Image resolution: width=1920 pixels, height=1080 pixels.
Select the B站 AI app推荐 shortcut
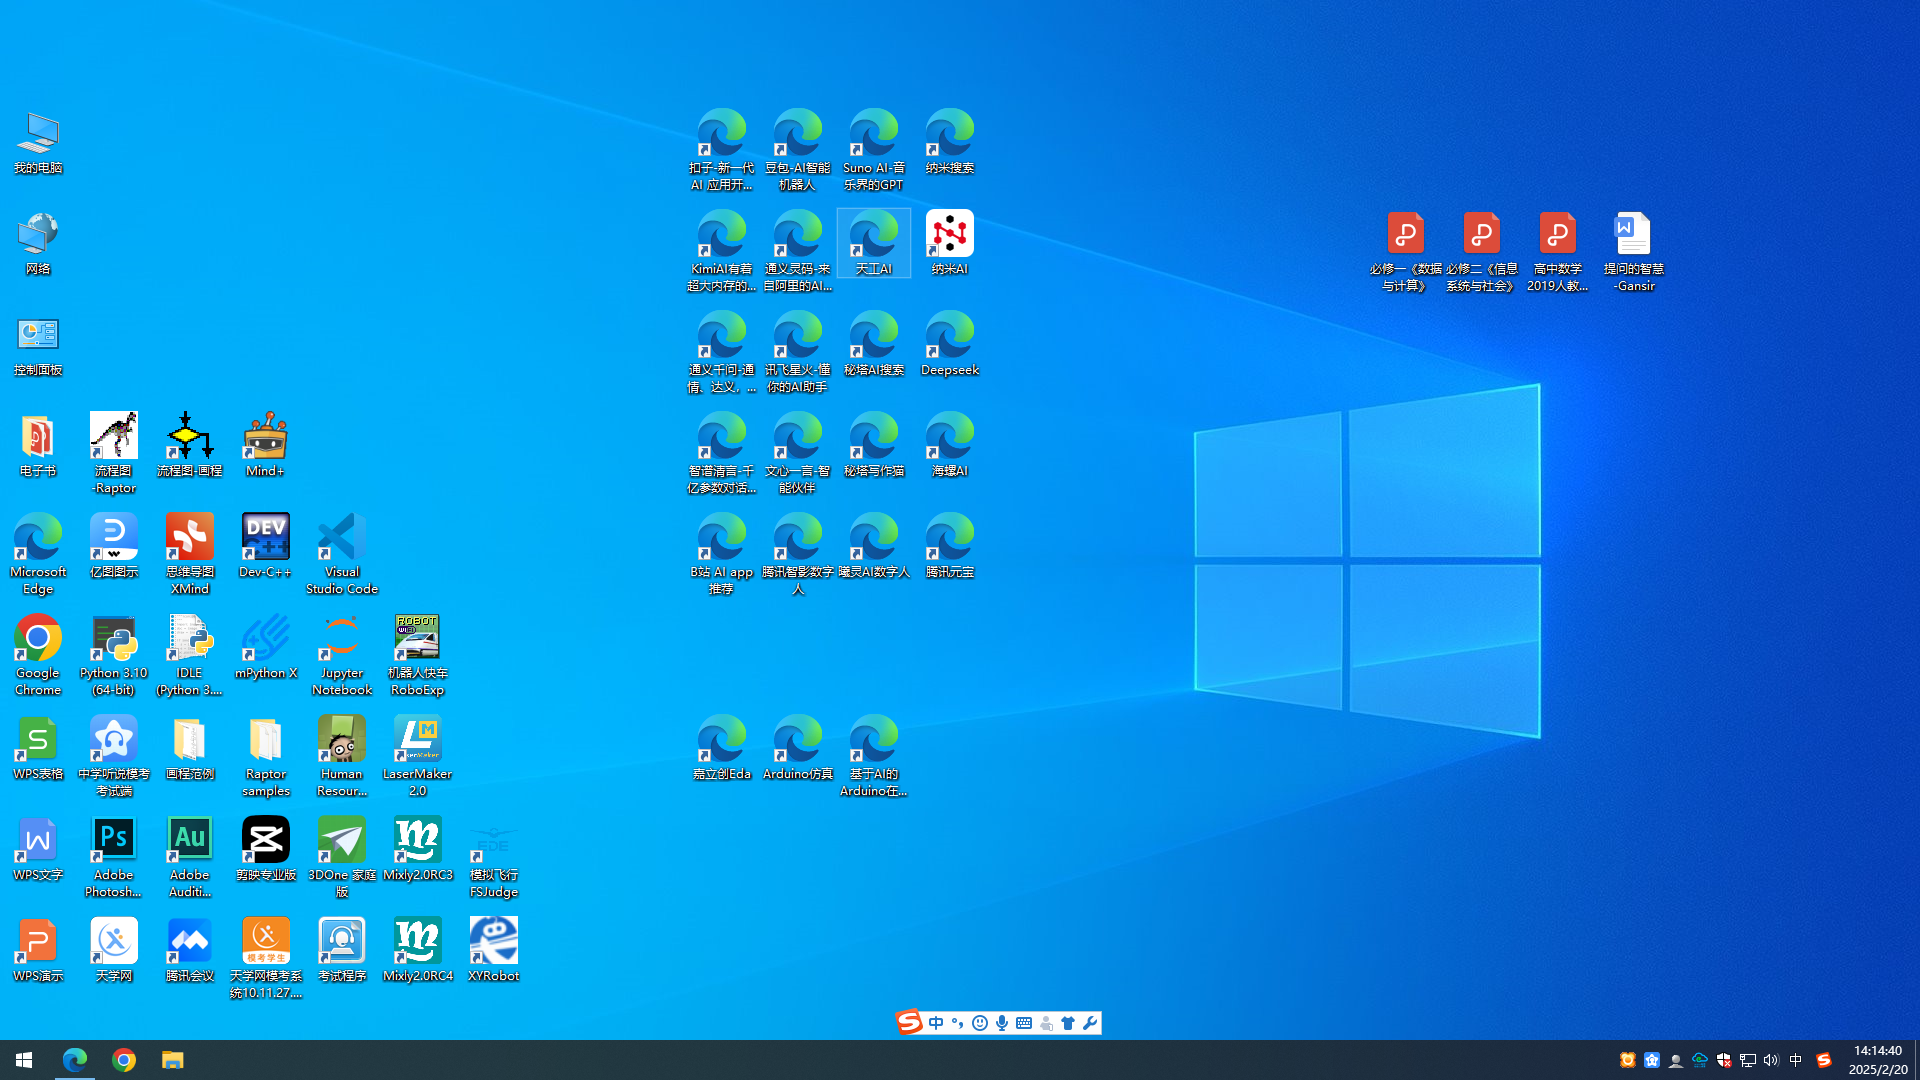tap(721, 555)
